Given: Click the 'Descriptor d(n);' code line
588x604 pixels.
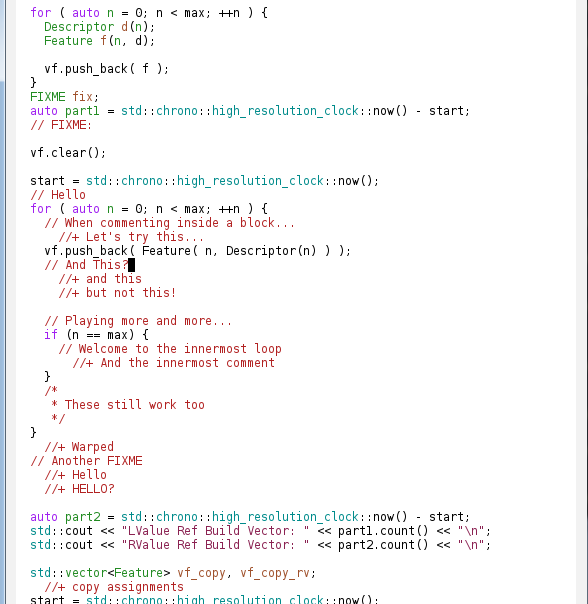Looking at the screenshot, I should coord(99,27).
